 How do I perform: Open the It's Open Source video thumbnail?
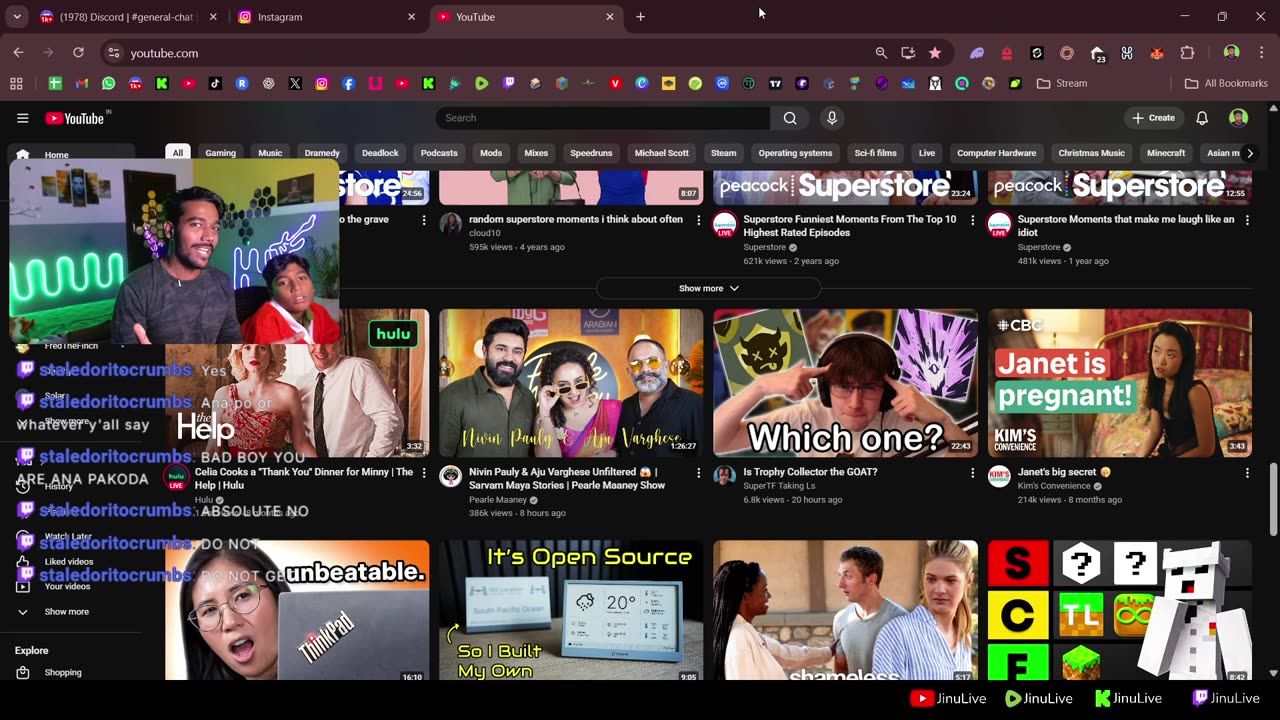click(571, 610)
